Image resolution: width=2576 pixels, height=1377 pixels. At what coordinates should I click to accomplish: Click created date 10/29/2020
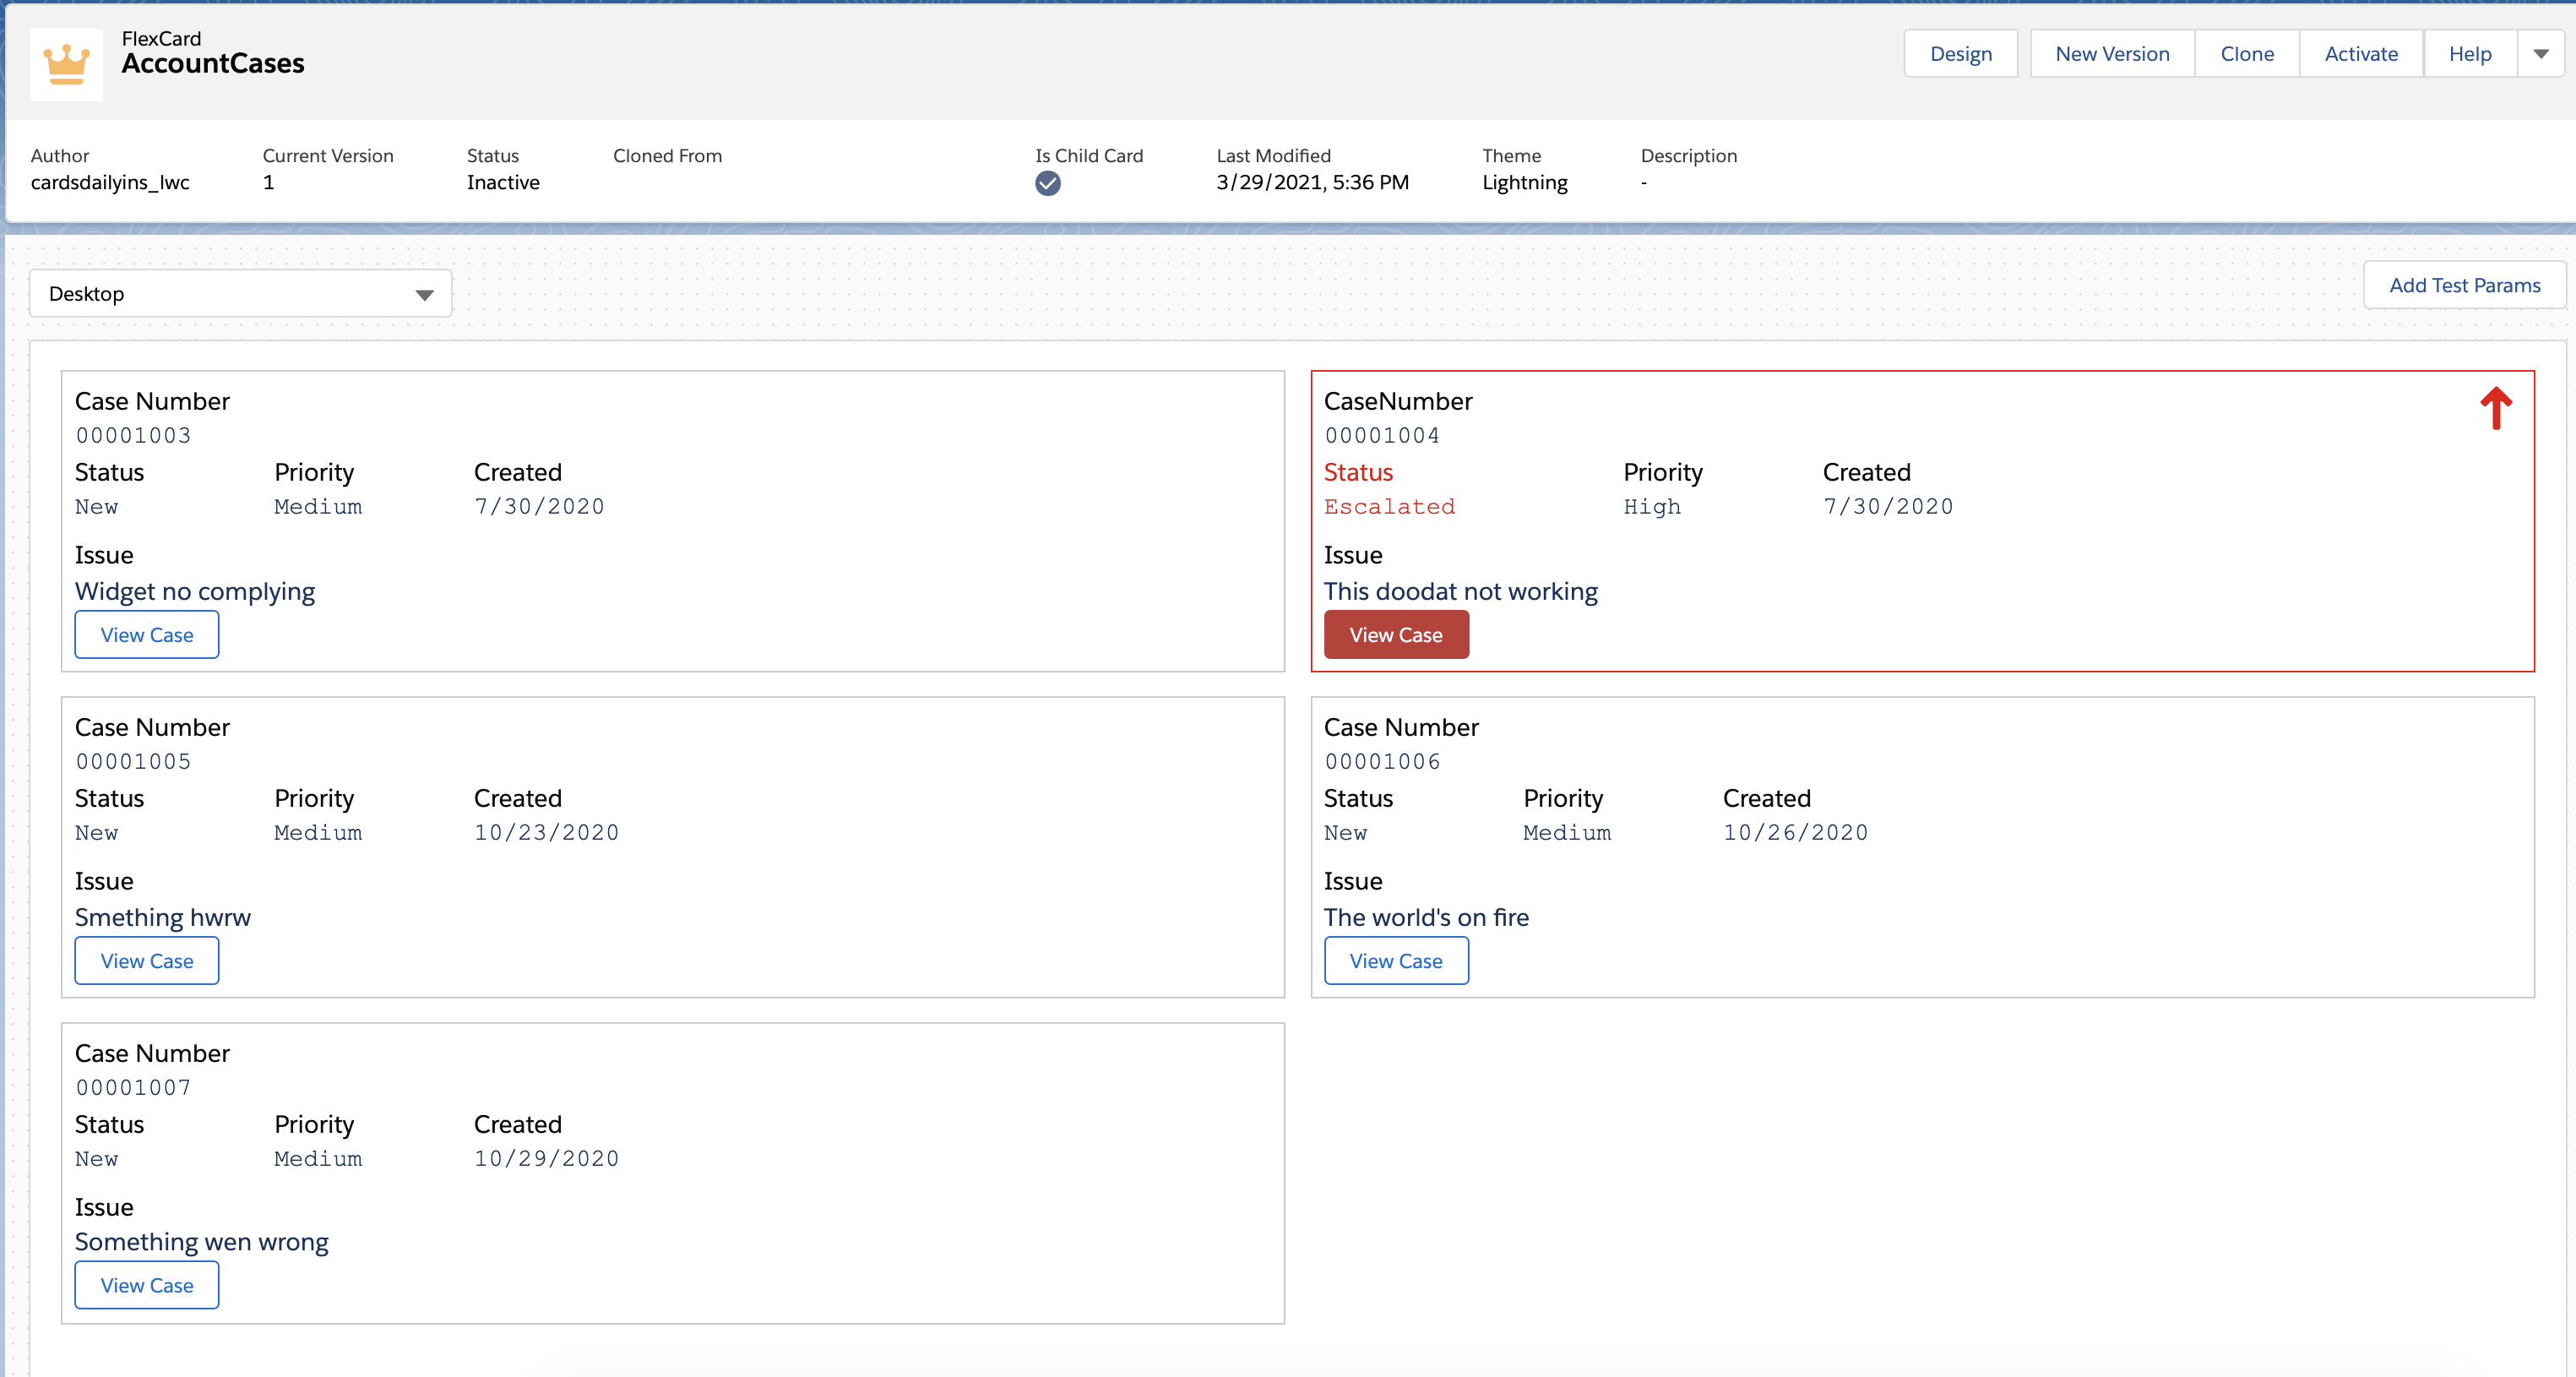(546, 1159)
